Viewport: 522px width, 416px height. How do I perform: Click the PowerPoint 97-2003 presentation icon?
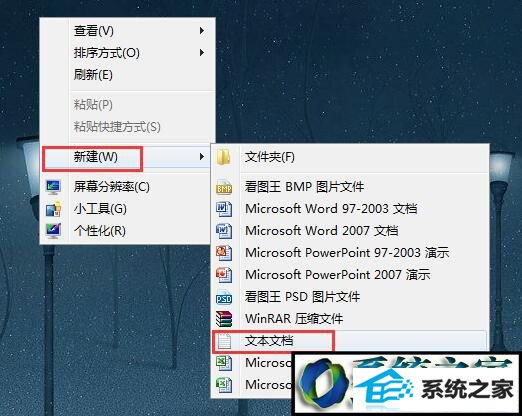pos(224,253)
